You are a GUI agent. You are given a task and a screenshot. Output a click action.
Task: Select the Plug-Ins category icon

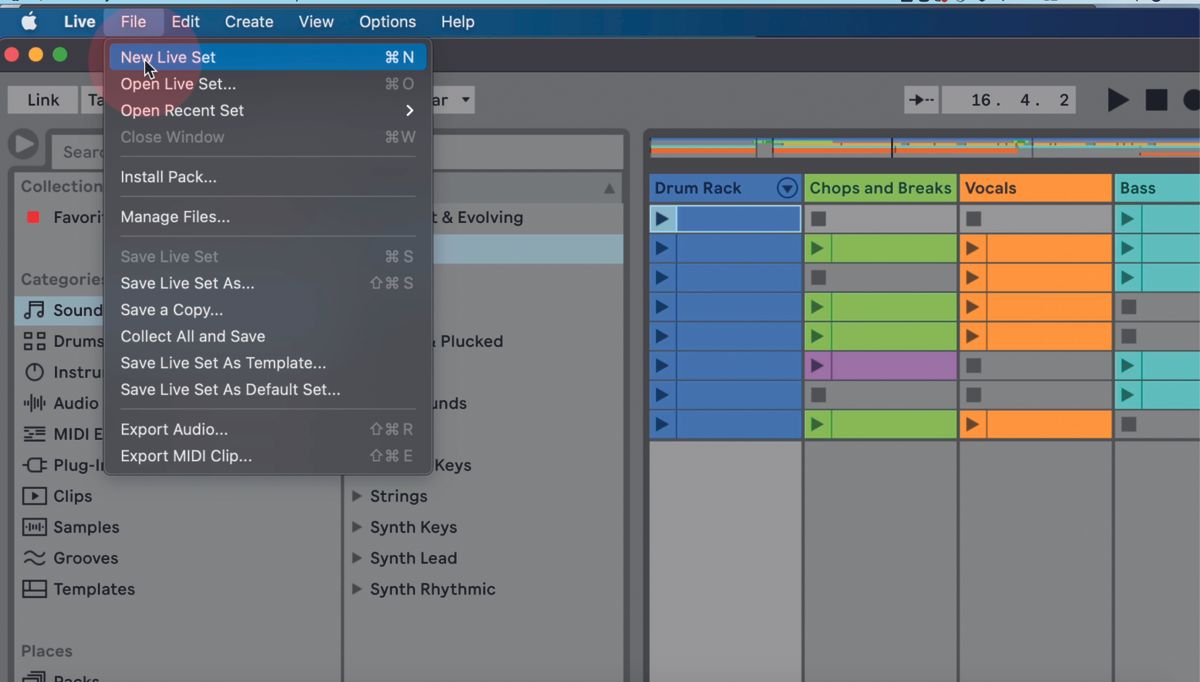click(35, 465)
